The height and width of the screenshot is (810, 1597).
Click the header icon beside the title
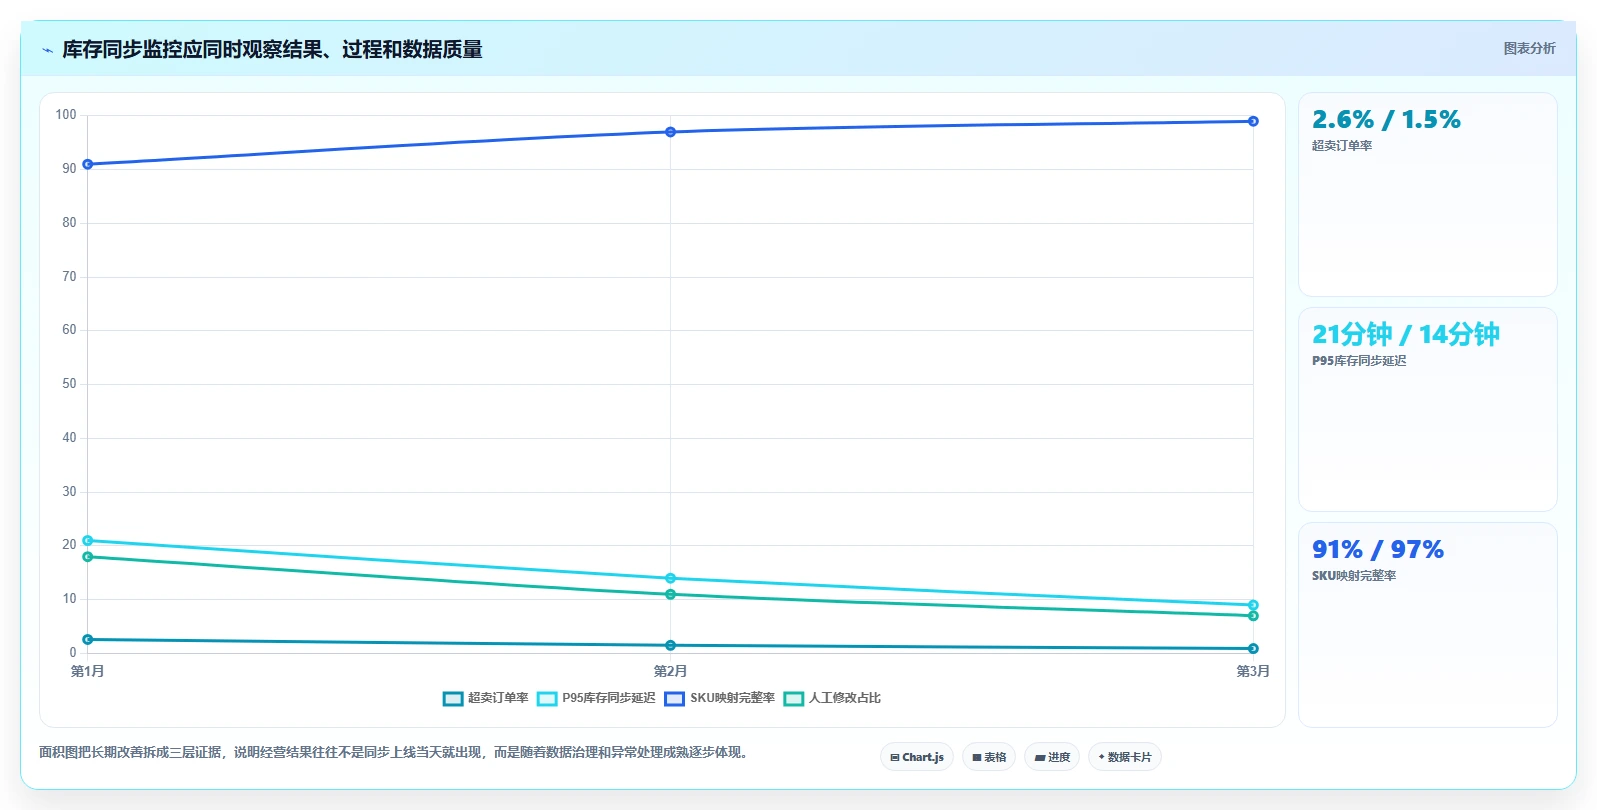[x=47, y=50]
